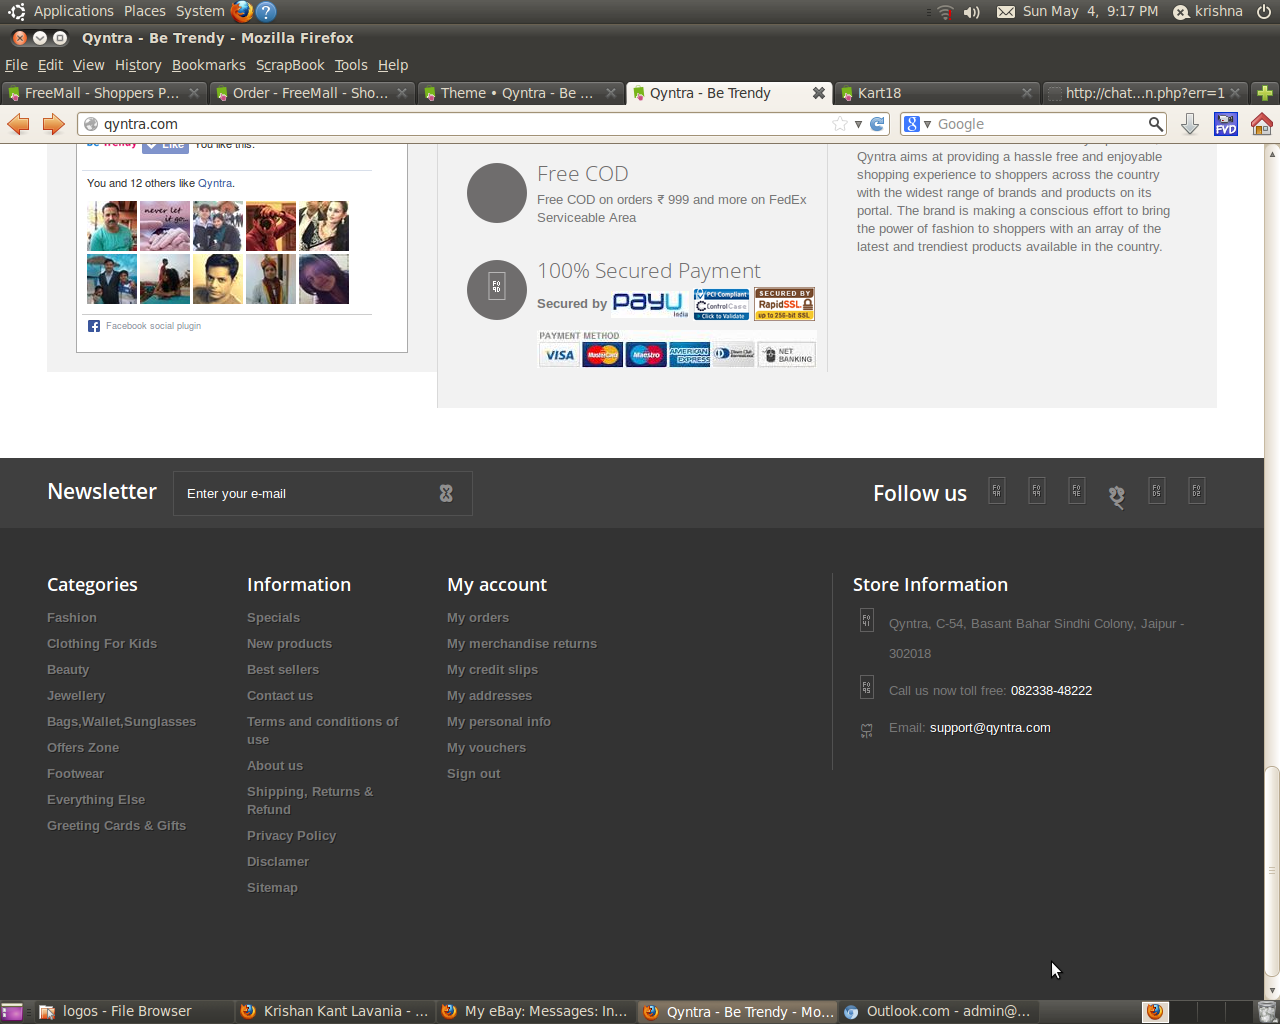1280x1024 pixels.
Task: Open the My orders link
Action: tap(478, 618)
